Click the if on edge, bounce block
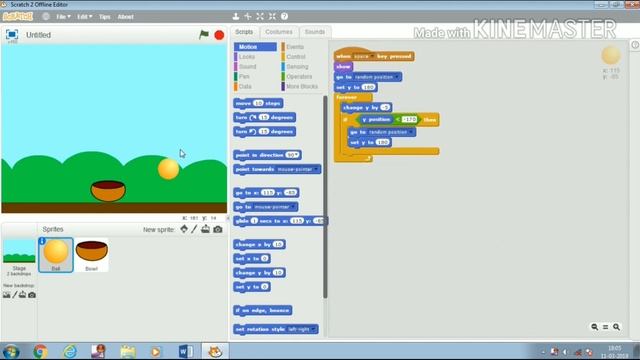This screenshot has width=640, height=360. (x=263, y=311)
